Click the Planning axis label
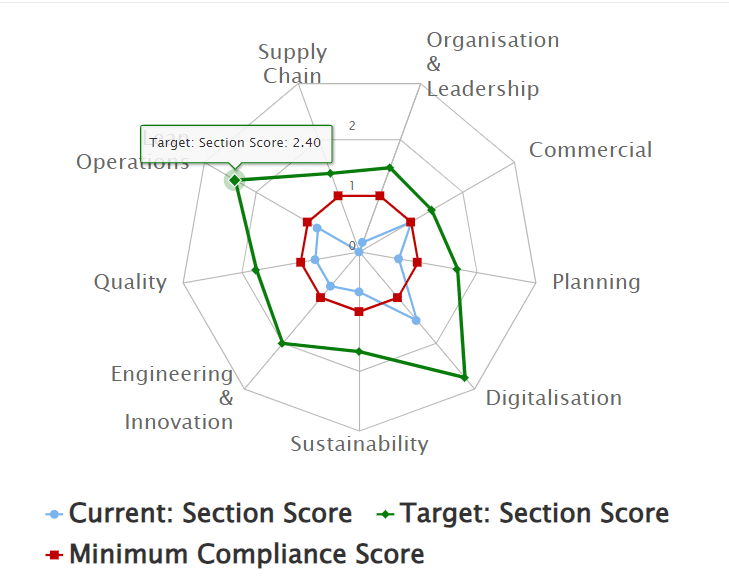729x588 pixels. coord(596,282)
